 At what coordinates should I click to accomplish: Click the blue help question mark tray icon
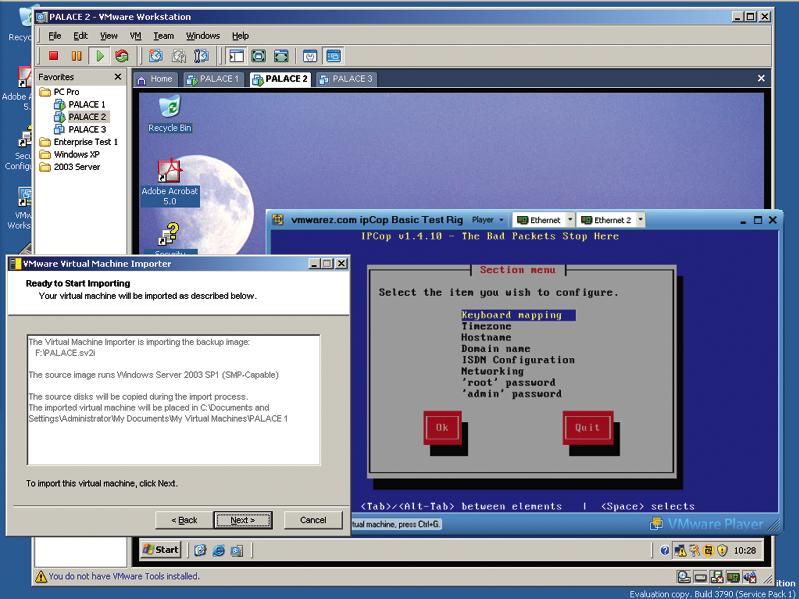pos(665,550)
